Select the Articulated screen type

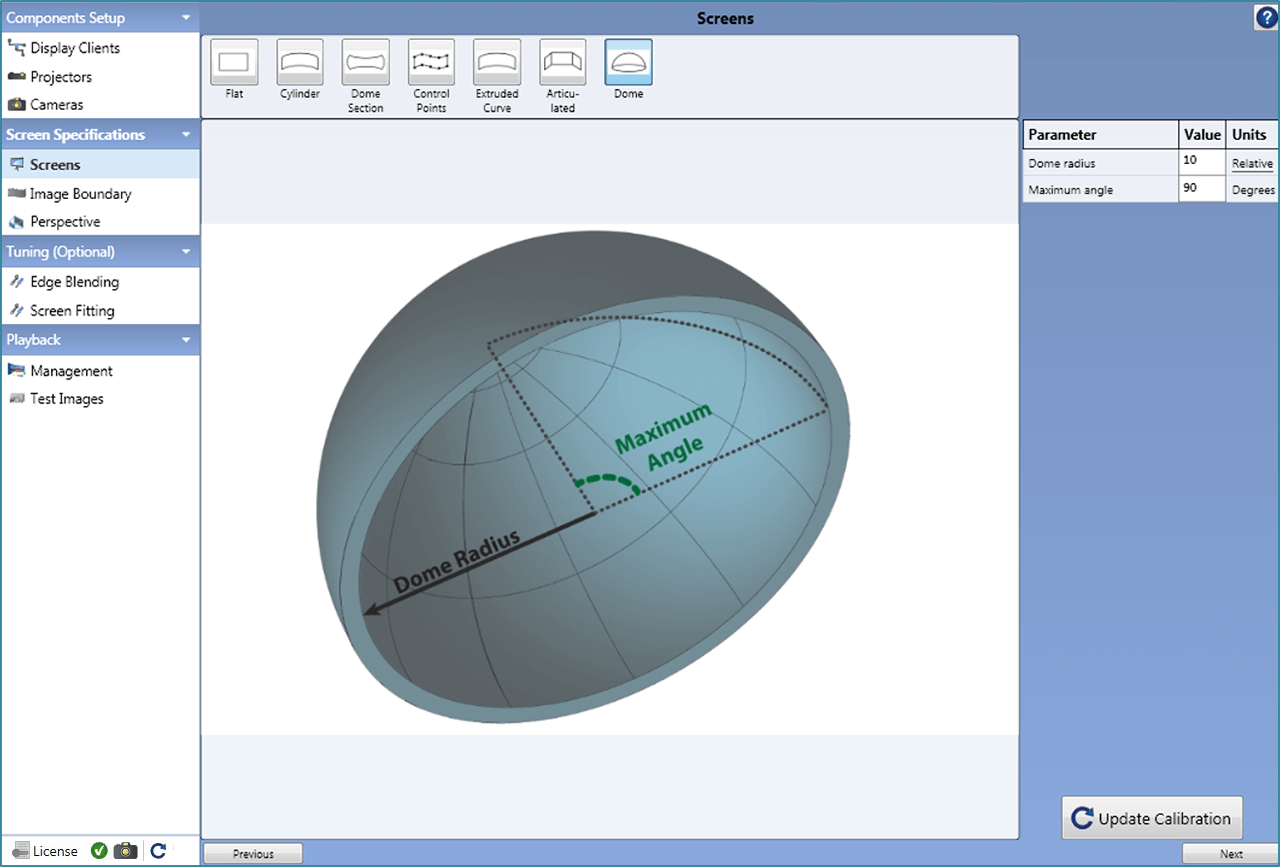(x=563, y=62)
